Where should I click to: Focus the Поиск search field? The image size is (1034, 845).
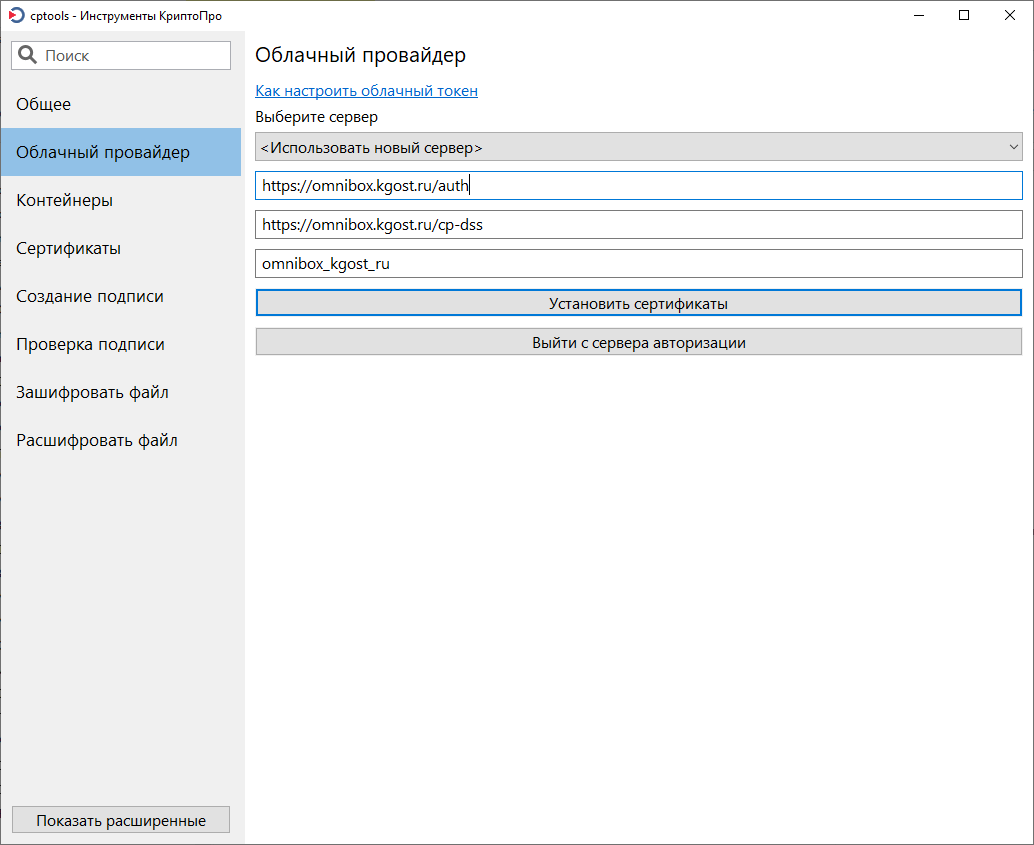click(x=134, y=56)
